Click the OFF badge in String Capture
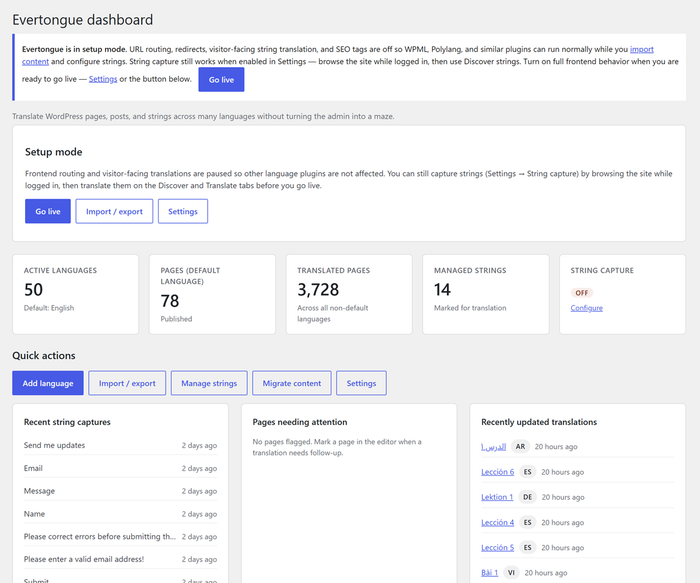The width and height of the screenshot is (700, 583). 581,293
